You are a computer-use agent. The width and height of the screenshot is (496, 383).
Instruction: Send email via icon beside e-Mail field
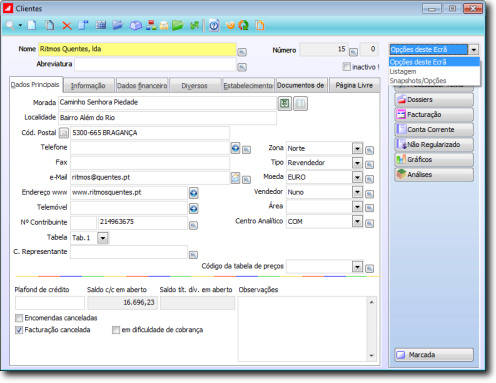coord(235,178)
